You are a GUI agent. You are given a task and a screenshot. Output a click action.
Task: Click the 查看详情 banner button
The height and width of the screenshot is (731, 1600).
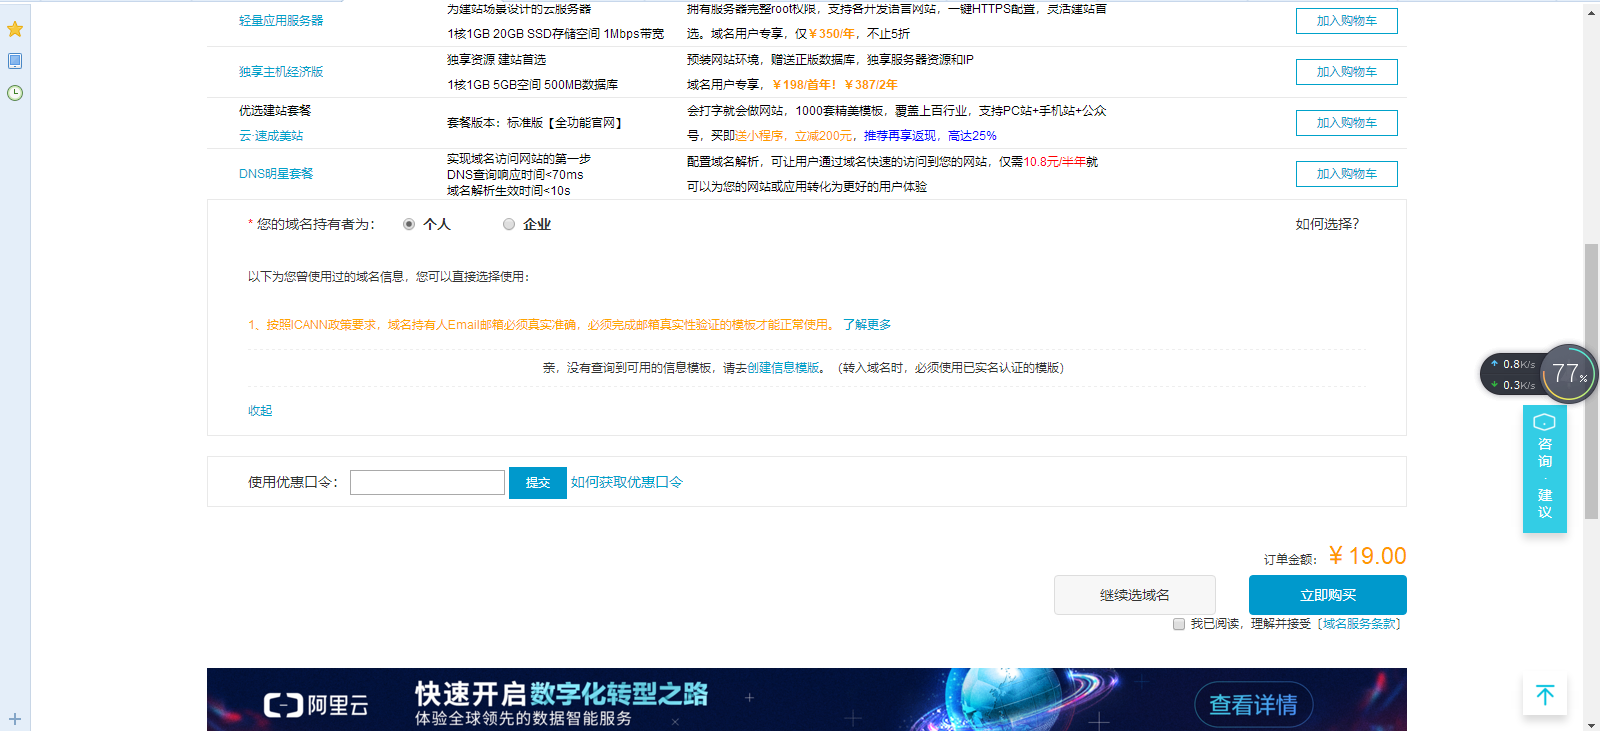(1253, 705)
